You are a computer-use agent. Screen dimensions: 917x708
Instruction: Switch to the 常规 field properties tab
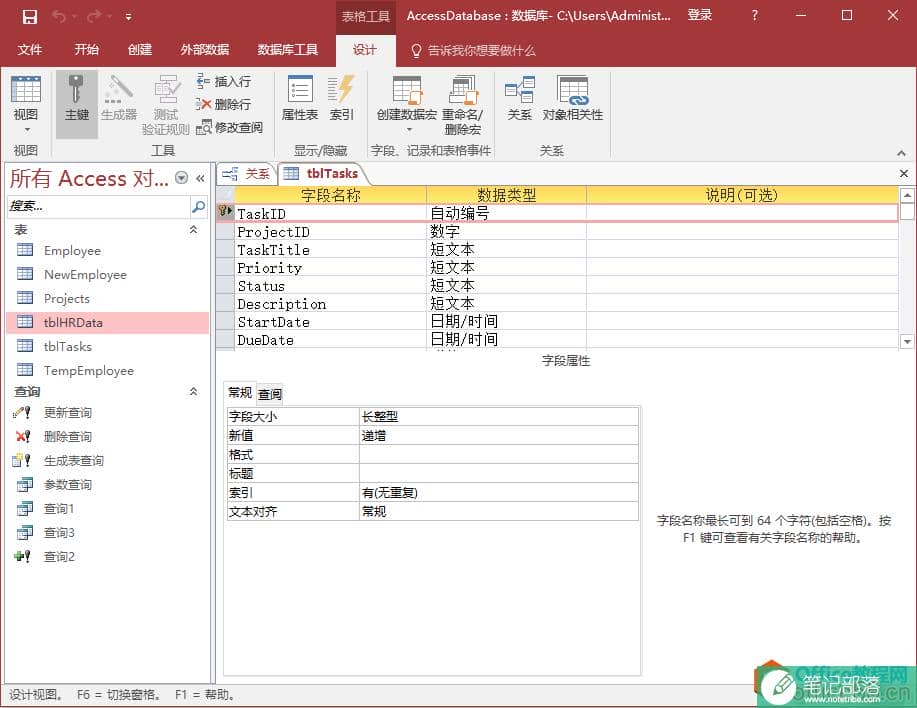[x=240, y=392]
